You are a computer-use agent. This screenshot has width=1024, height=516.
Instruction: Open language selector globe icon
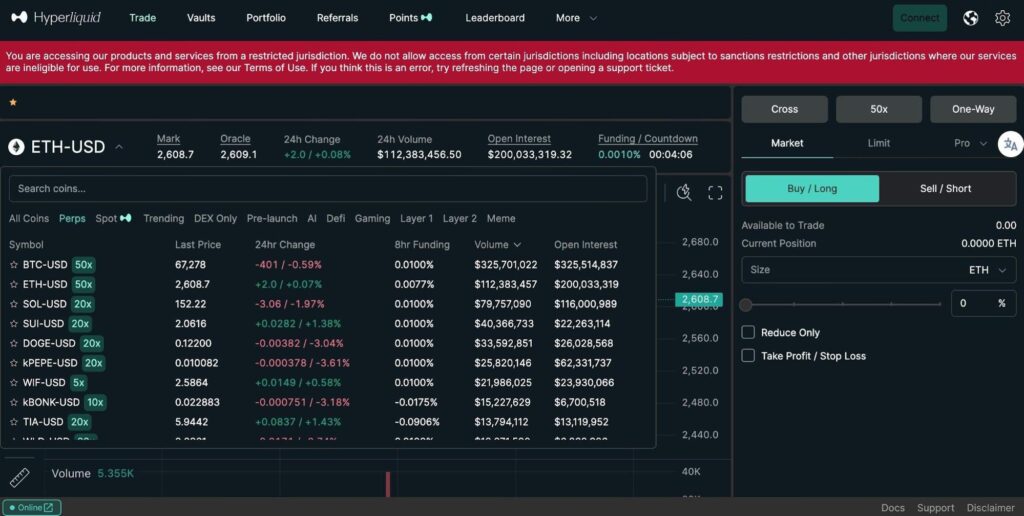click(970, 18)
